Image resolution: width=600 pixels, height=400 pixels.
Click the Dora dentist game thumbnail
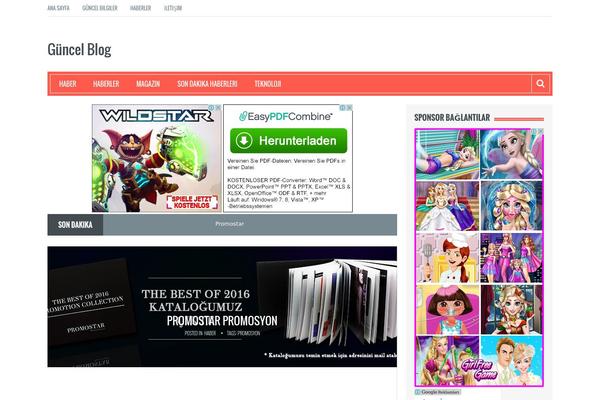(x=447, y=309)
